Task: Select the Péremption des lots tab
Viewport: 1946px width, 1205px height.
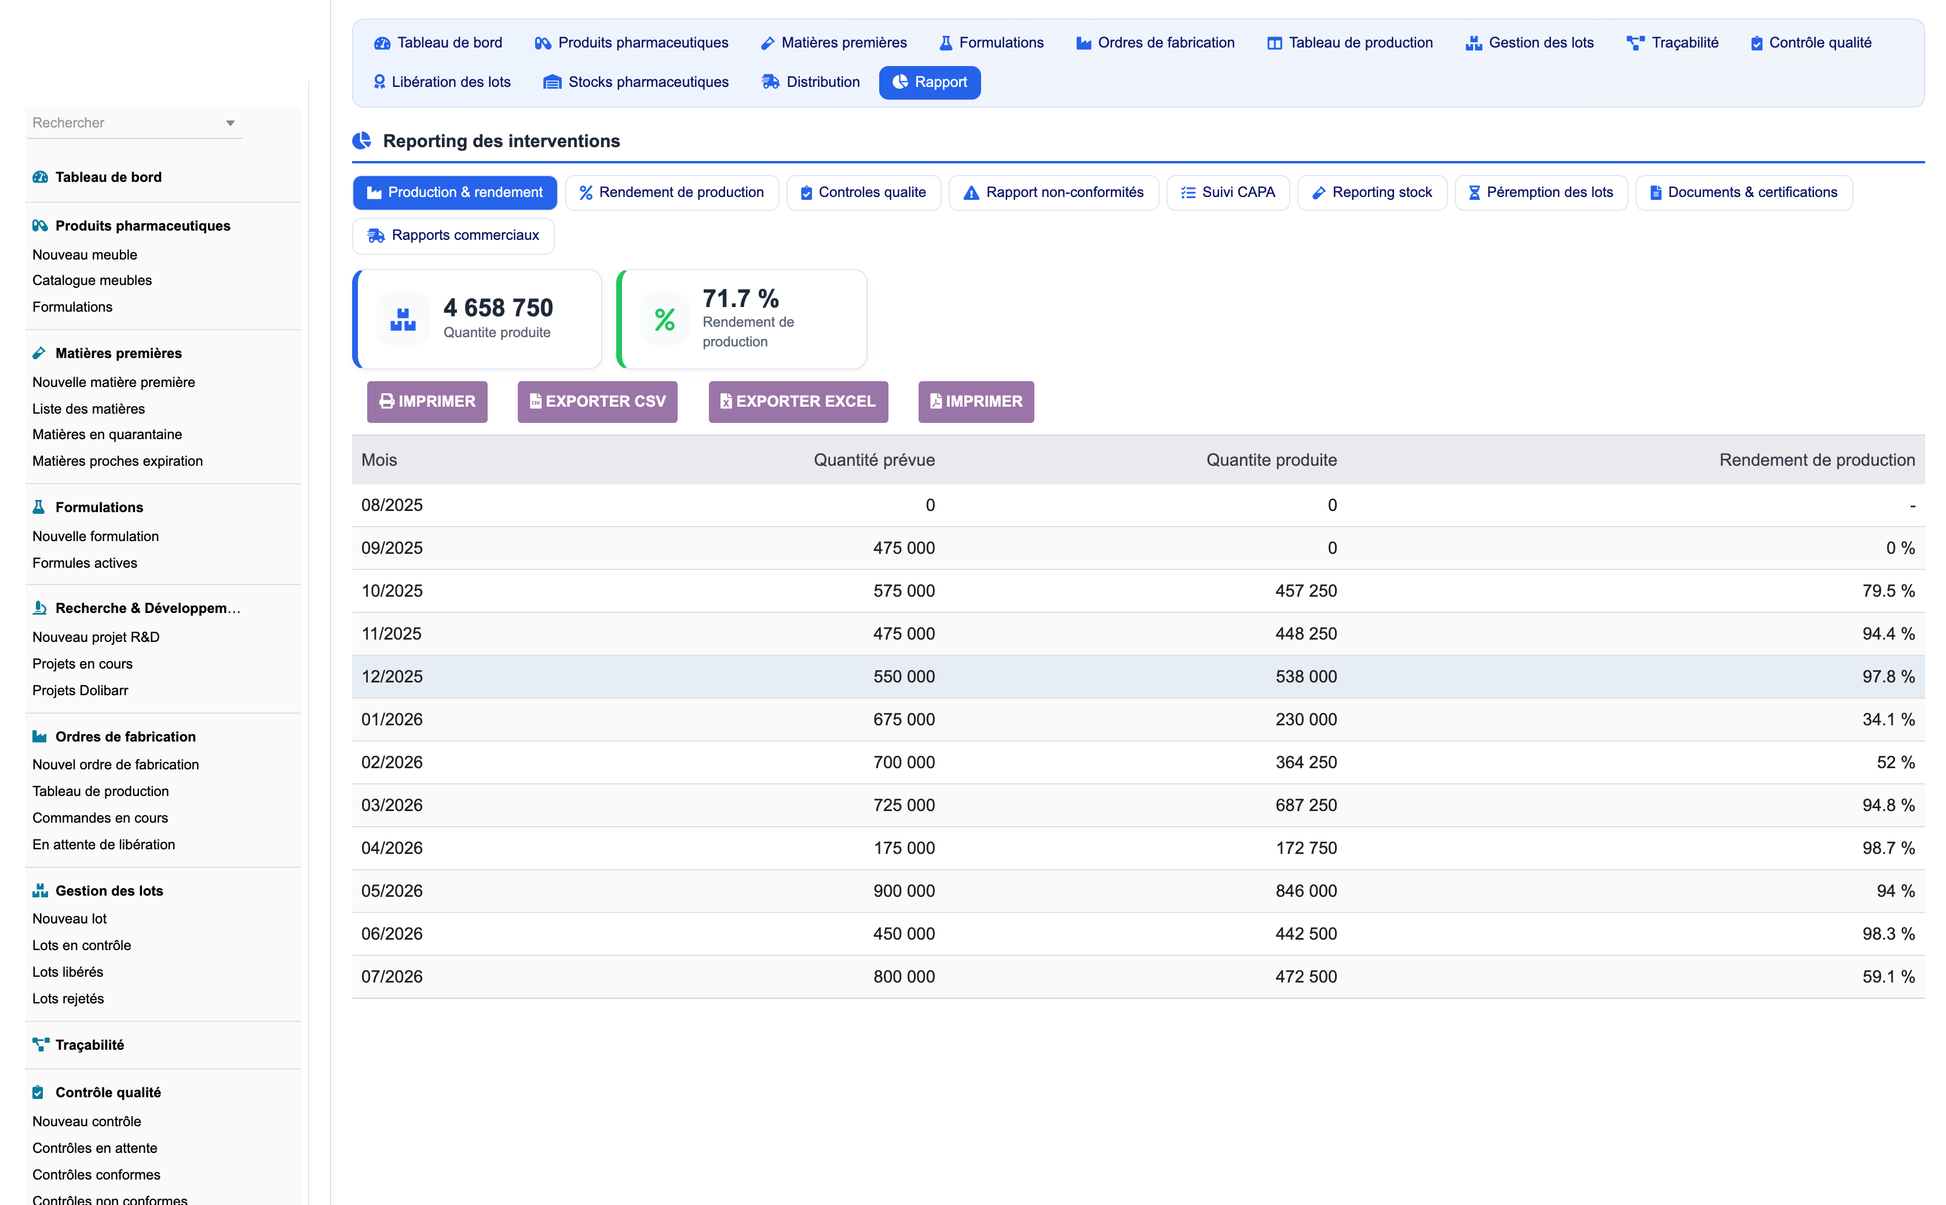Action: pos(1541,192)
